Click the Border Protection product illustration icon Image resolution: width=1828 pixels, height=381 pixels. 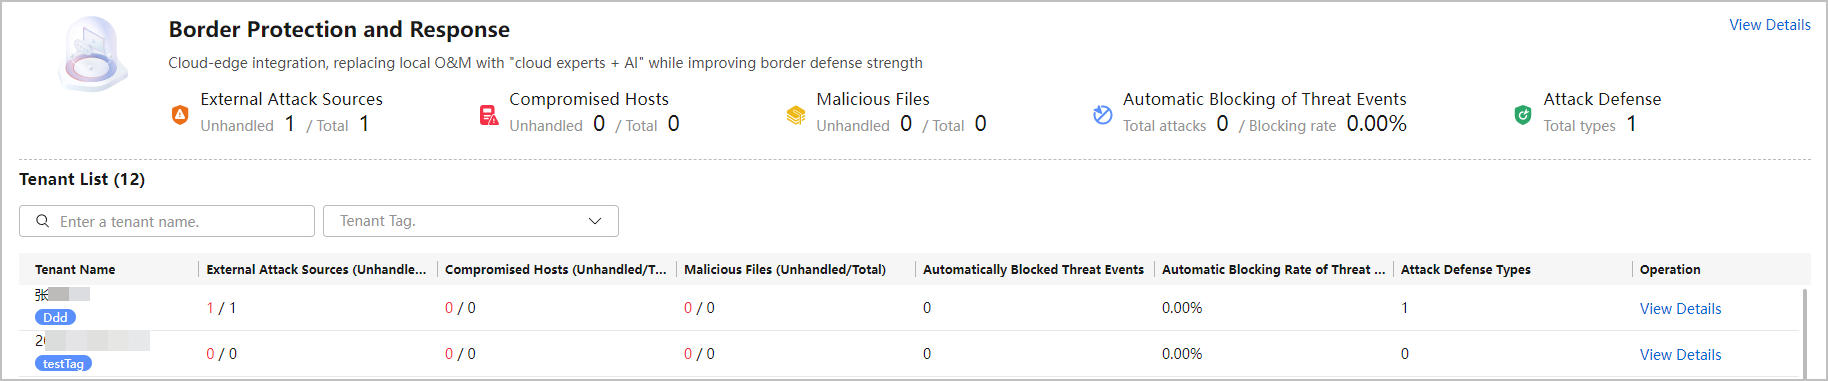[x=92, y=55]
